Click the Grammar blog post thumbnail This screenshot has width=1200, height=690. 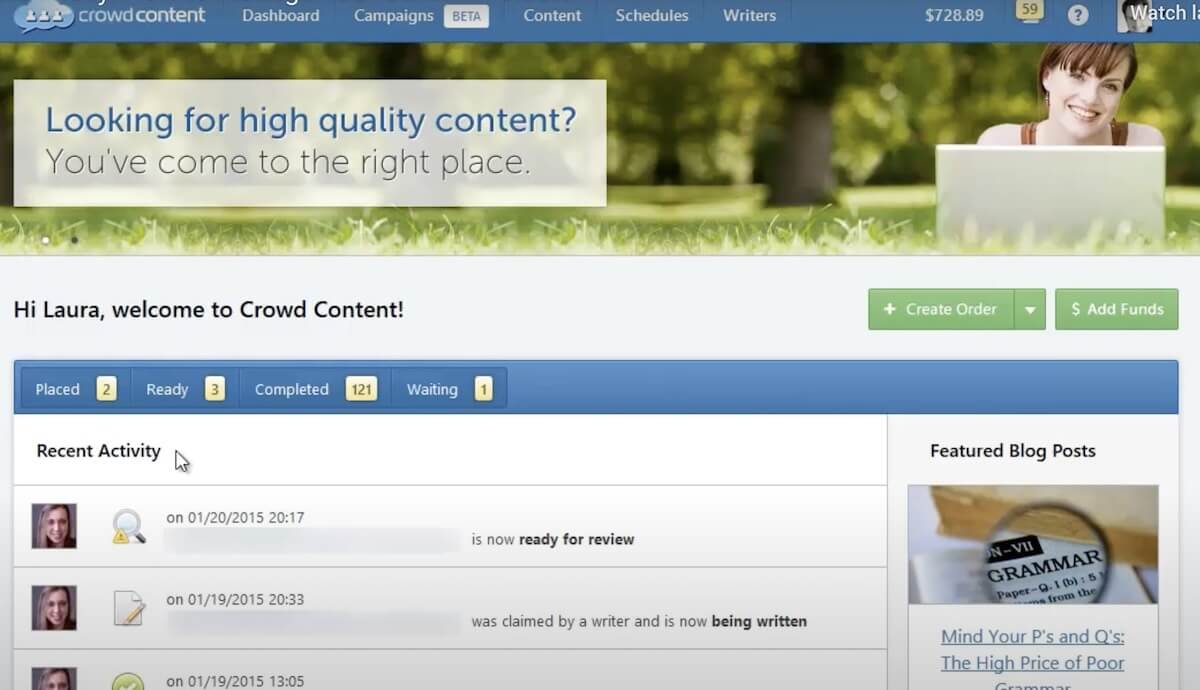pyautogui.click(x=1033, y=544)
